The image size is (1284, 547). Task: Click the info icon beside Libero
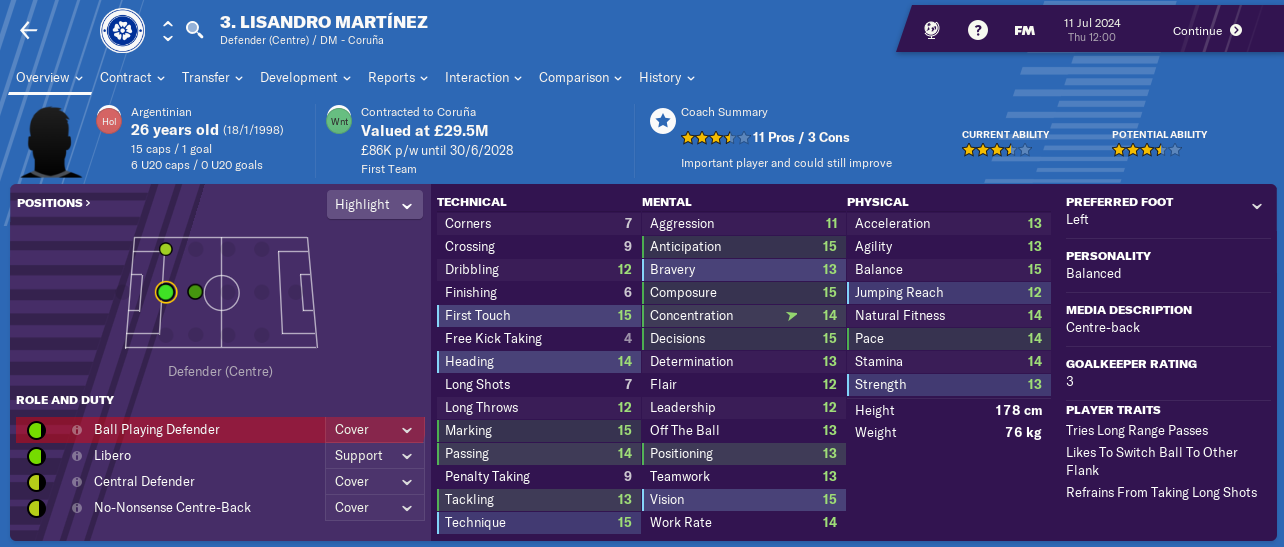pyautogui.click(x=77, y=456)
